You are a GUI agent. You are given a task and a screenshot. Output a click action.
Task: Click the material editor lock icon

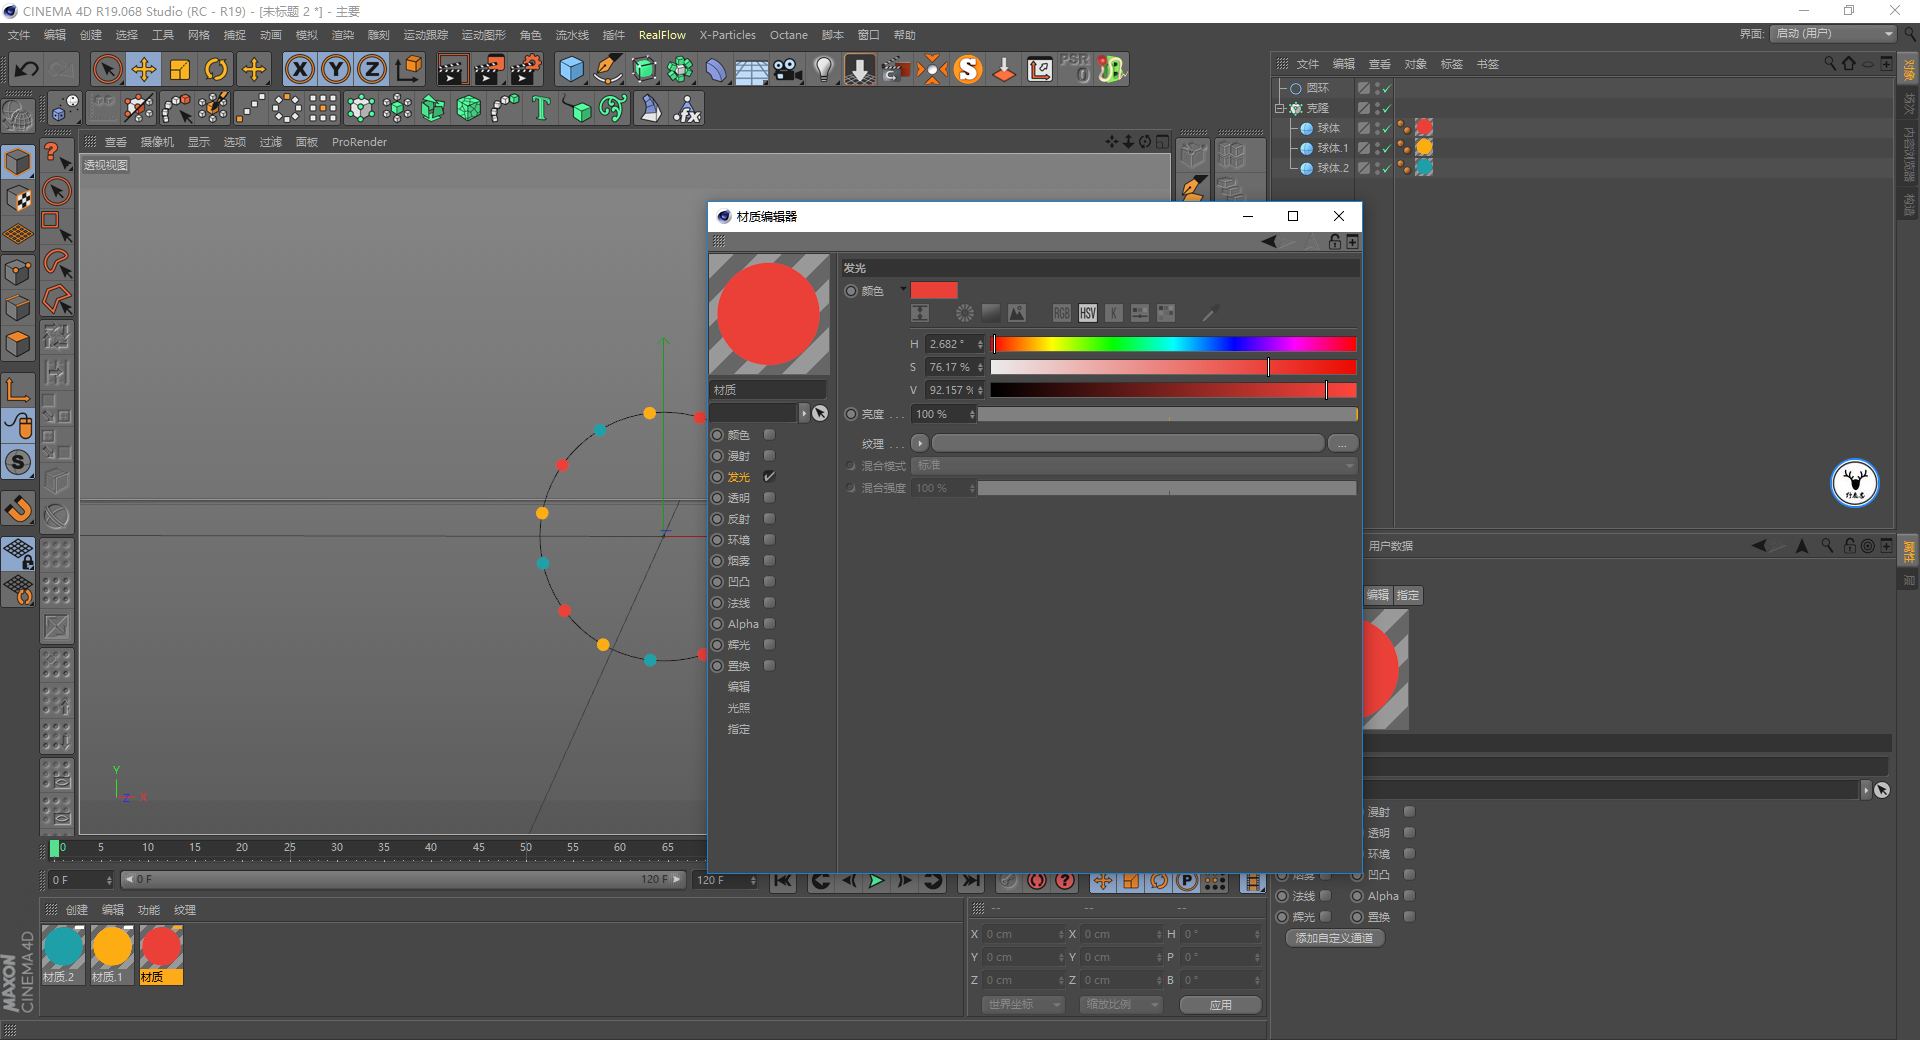click(1335, 242)
